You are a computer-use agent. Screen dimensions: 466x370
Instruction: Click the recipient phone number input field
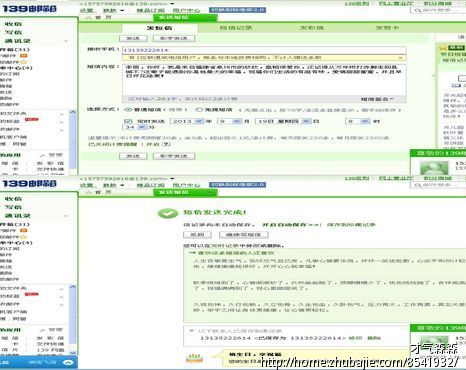[x=264, y=50]
